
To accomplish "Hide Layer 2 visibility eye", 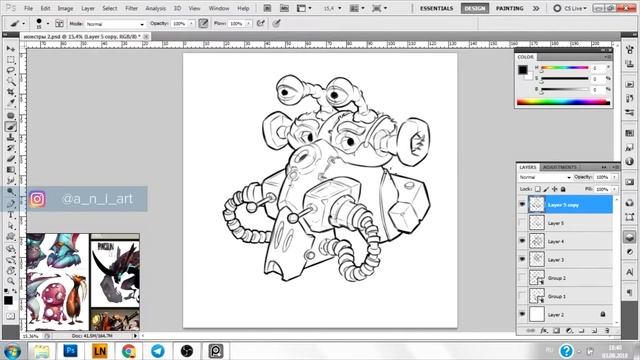I will click(x=522, y=314).
